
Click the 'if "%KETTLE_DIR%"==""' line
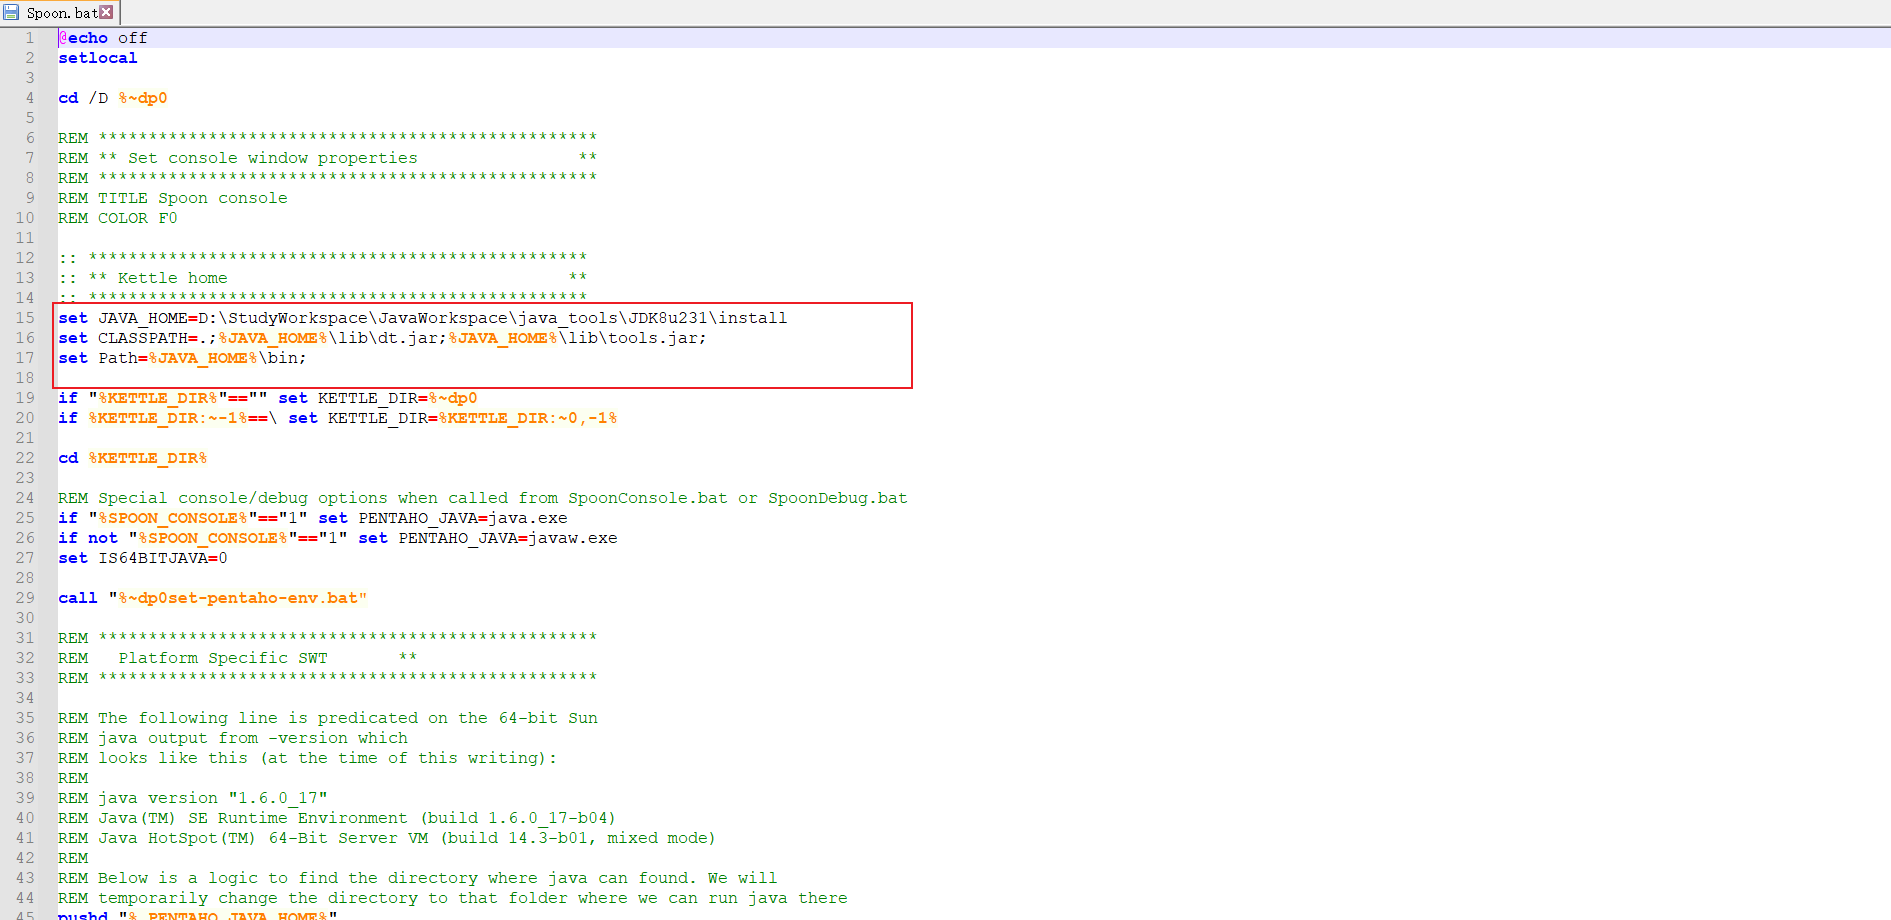coord(268,398)
